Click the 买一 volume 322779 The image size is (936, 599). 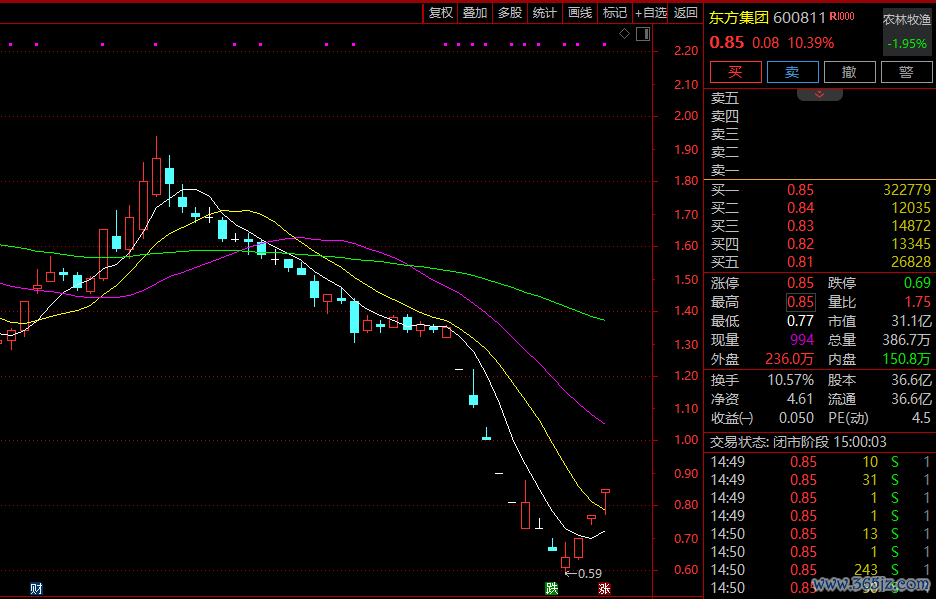click(x=907, y=190)
